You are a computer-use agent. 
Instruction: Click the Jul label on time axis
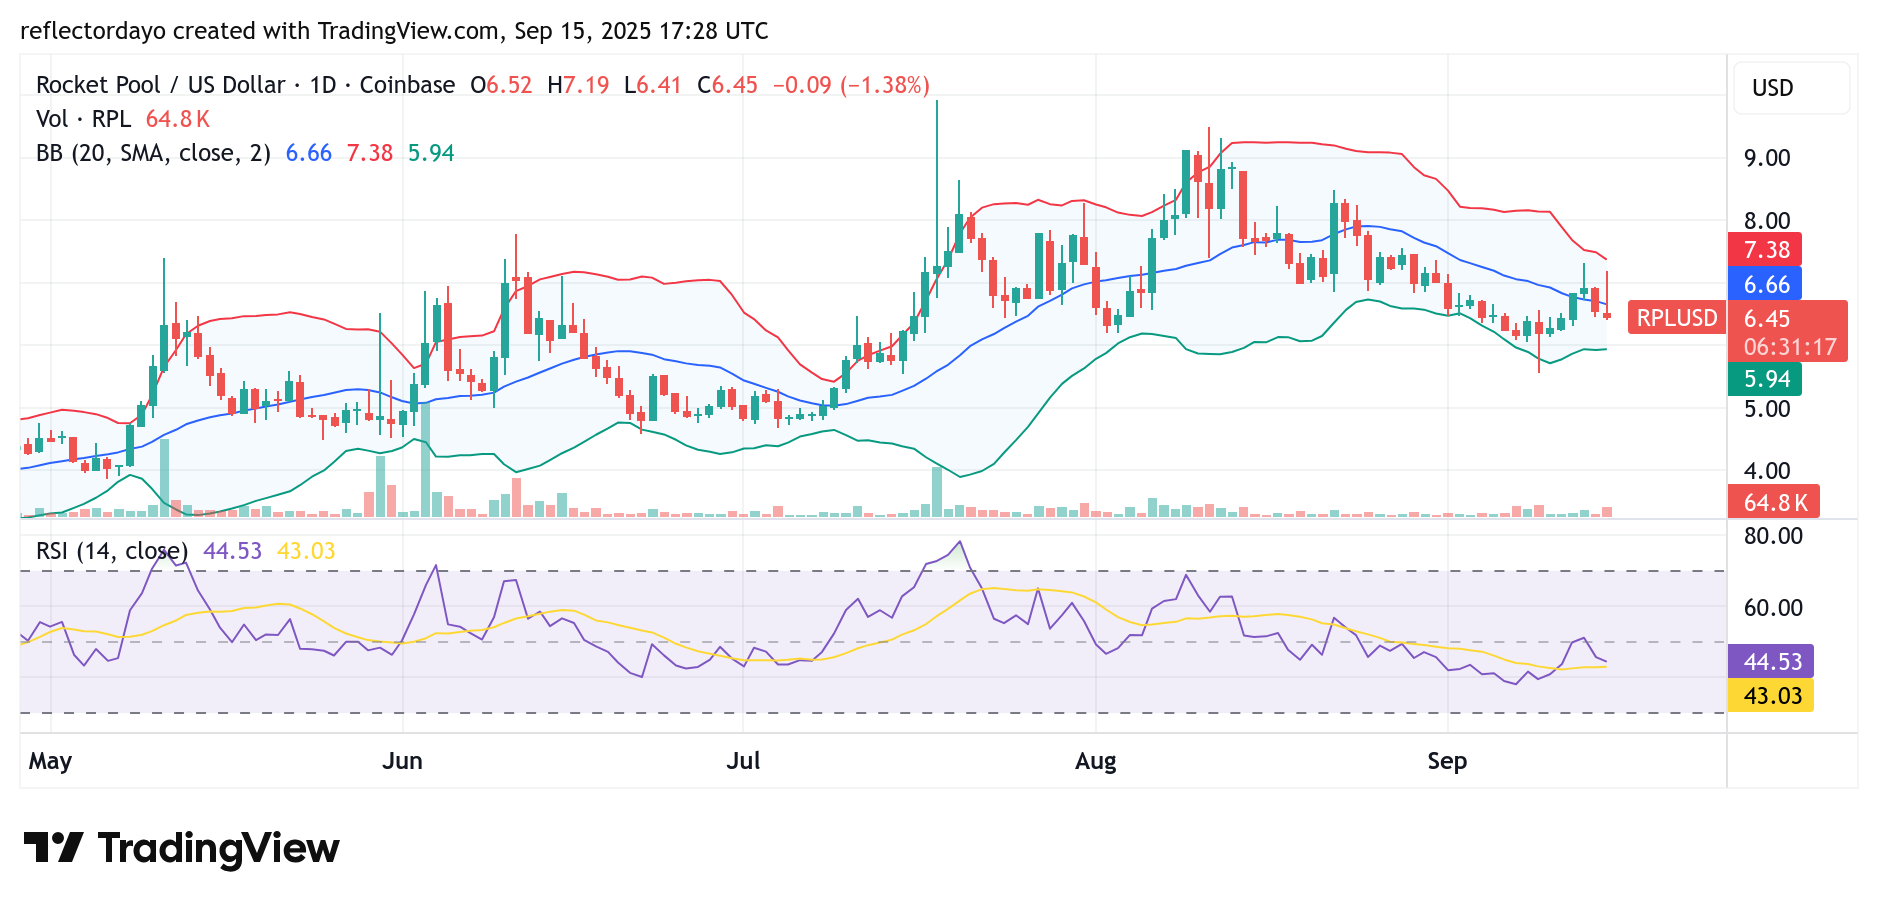(743, 761)
